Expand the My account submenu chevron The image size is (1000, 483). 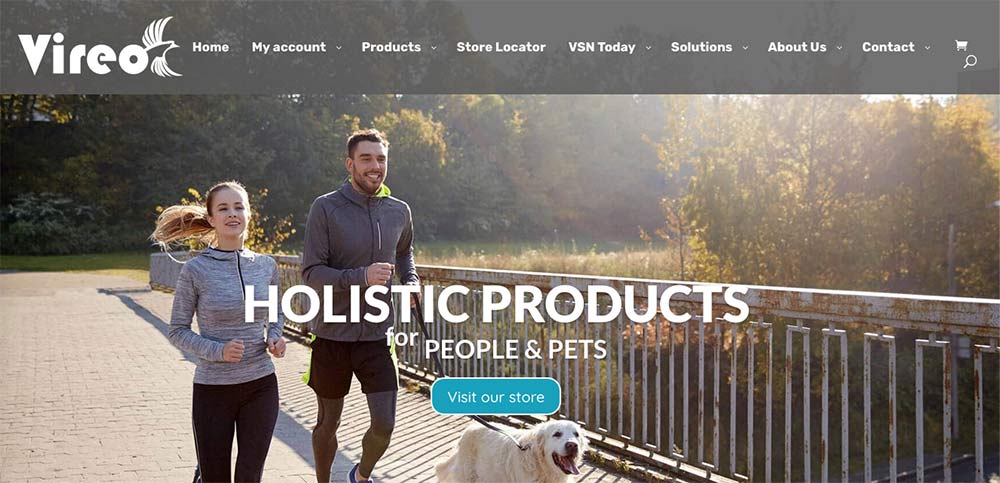pyautogui.click(x=339, y=48)
